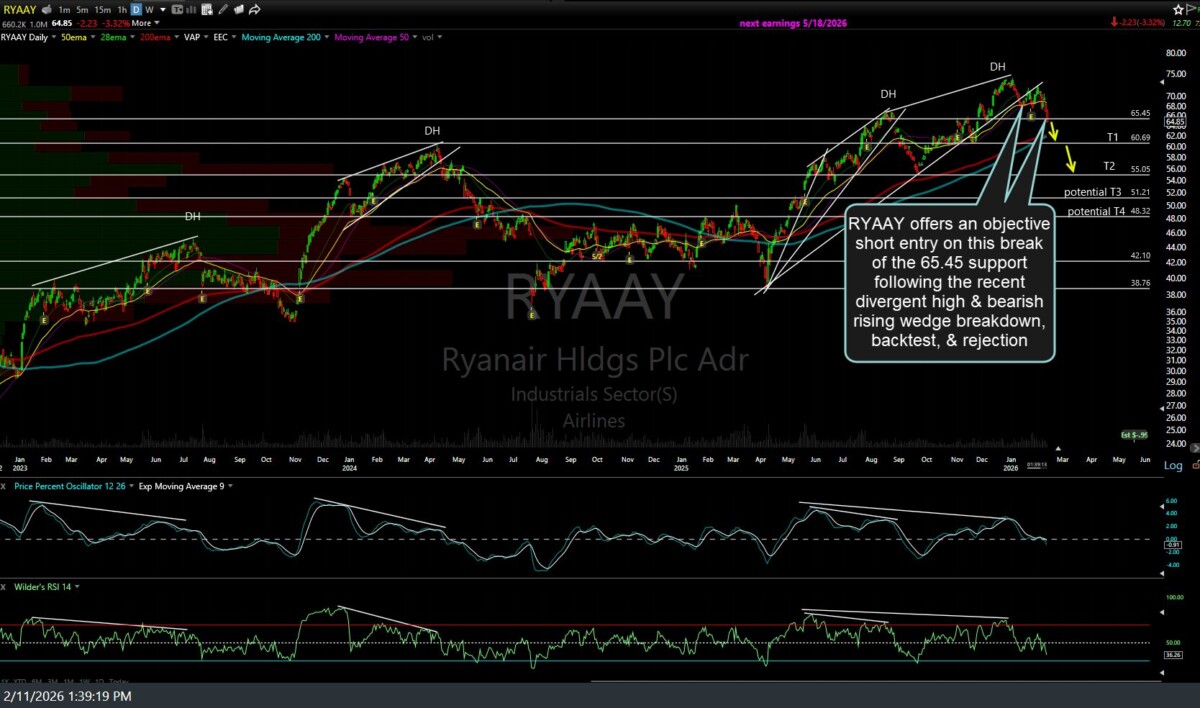Click the folder icon in the top toolbar
This screenshot has width=1200, height=708.
click(238, 10)
